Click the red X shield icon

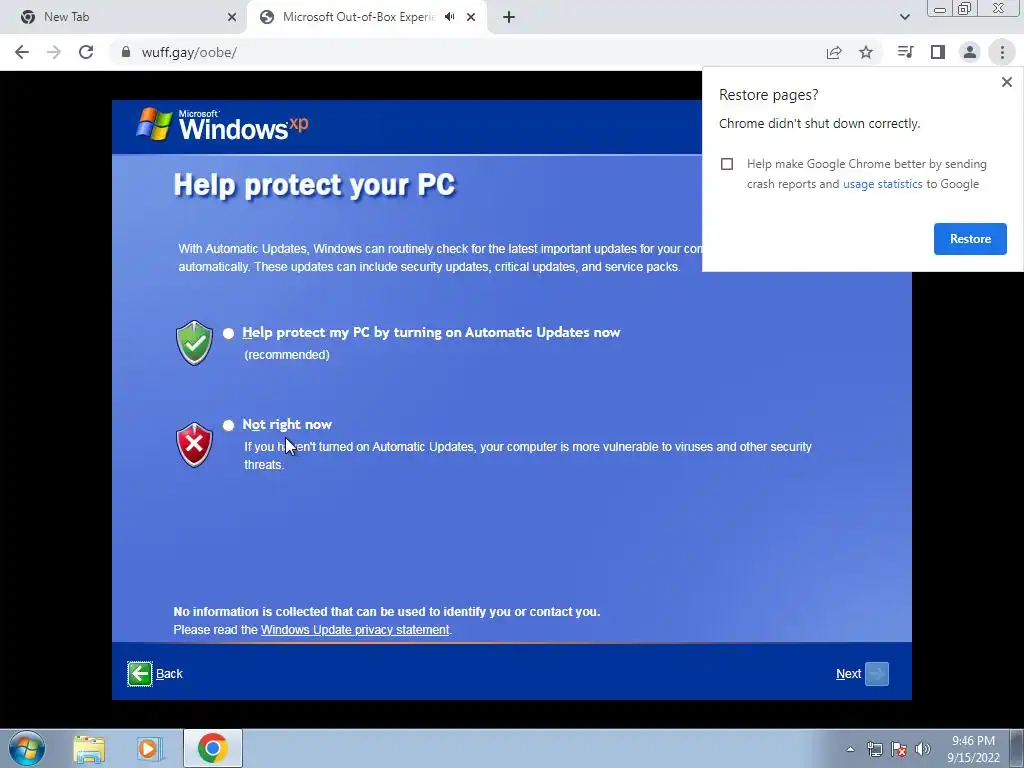click(194, 445)
